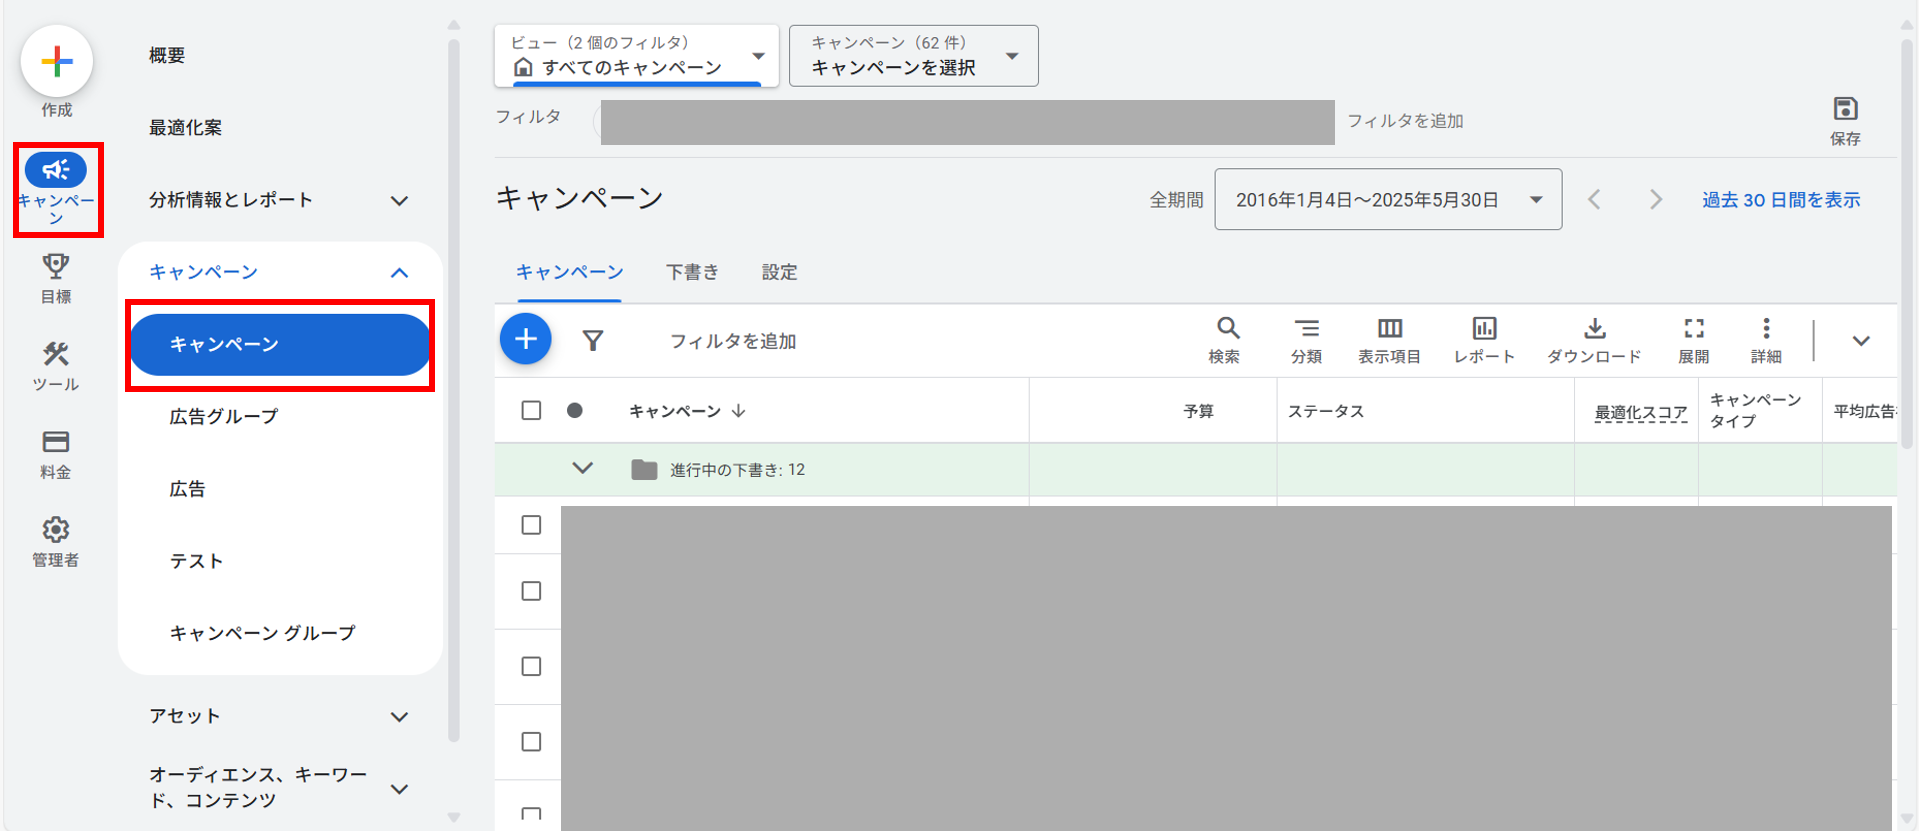Screen dimensions: 1919x831
Task: Click フィルタを追加 next to top filter bar
Action: point(1405,121)
